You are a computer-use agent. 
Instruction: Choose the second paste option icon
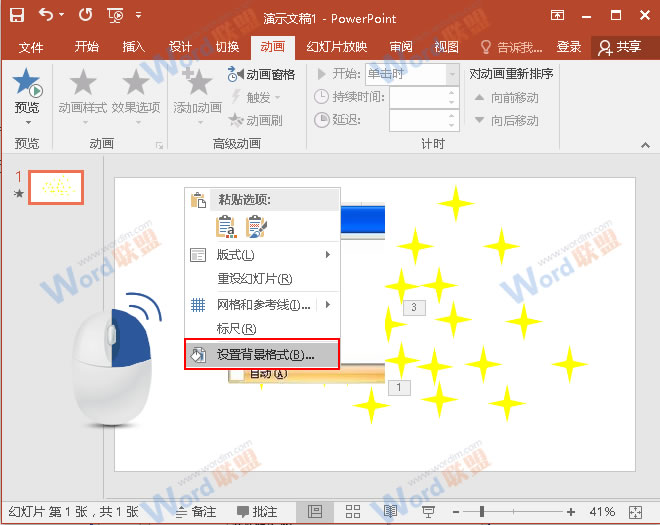257,227
